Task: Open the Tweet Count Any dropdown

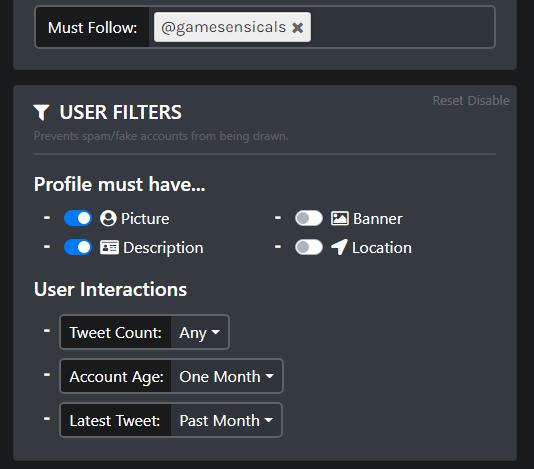Action: 200,332
